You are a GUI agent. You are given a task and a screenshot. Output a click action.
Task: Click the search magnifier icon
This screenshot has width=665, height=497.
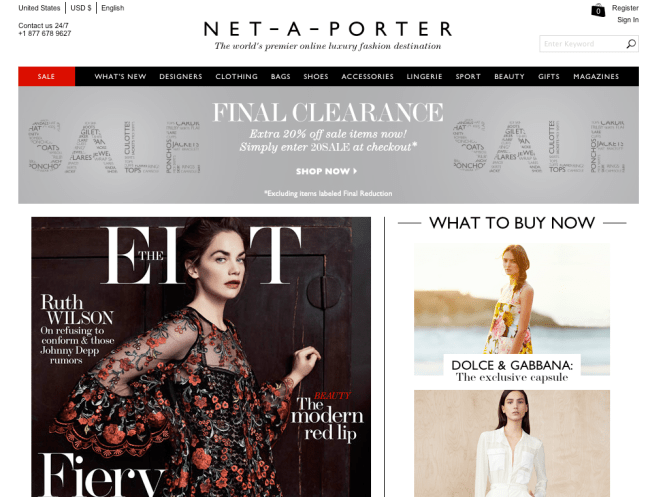pos(631,44)
